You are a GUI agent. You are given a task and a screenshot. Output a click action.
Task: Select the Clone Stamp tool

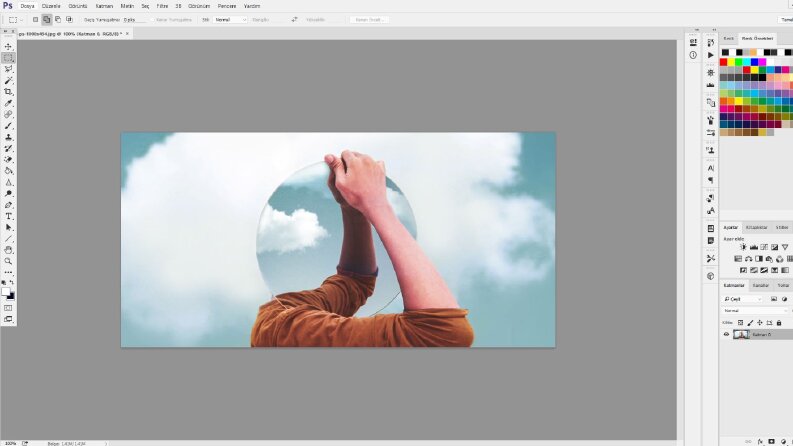(8, 137)
